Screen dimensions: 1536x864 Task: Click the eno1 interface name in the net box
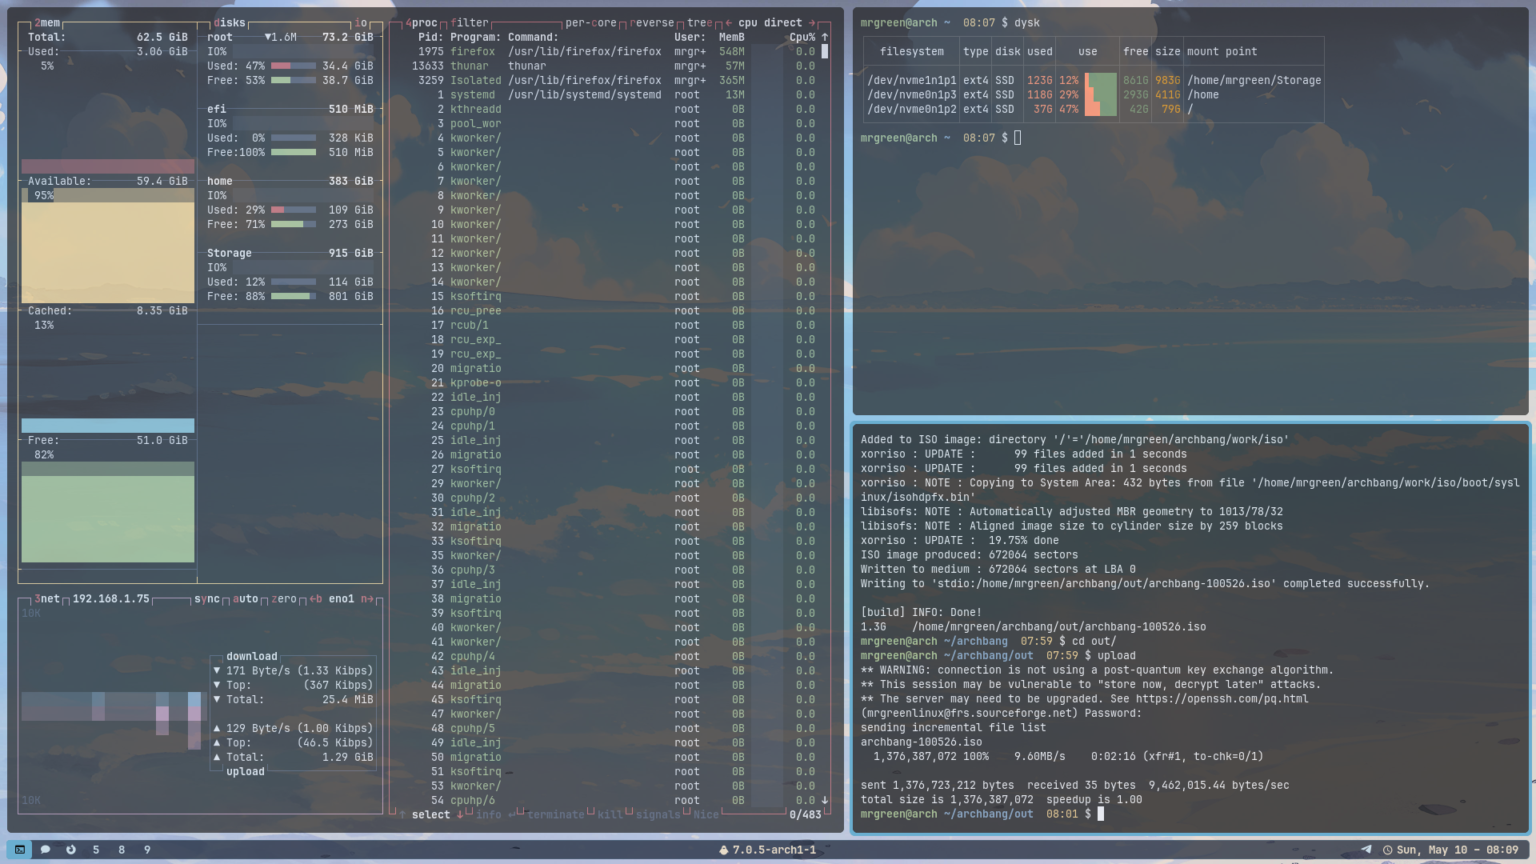341,599
